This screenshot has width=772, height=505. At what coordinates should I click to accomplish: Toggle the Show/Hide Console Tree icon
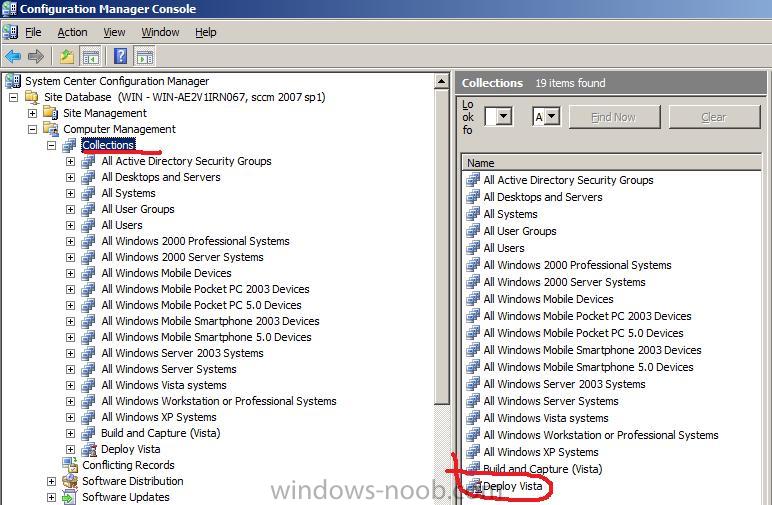[x=91, y=56]
